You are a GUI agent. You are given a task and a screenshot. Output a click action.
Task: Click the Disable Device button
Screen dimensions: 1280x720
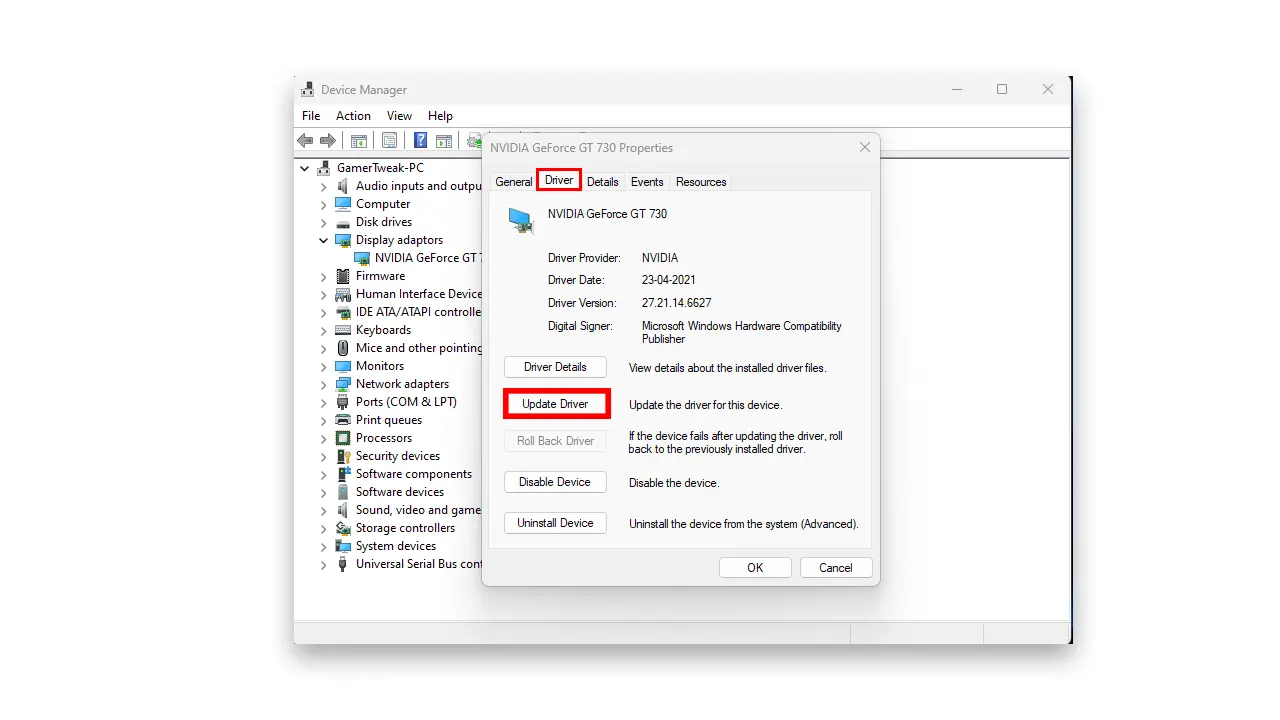[x=555, y=482]
